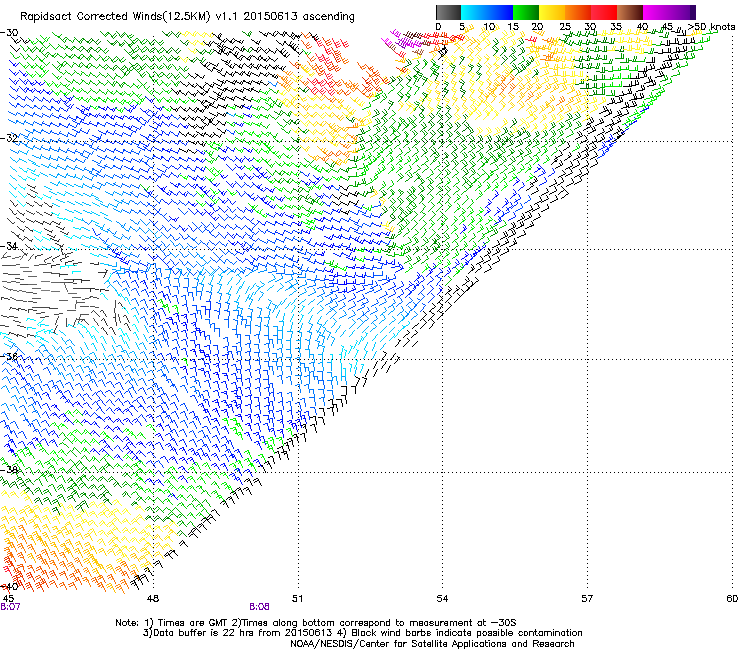Click the 'Black wind barbs indicate possible contamination' note

[x=461, y=633]
